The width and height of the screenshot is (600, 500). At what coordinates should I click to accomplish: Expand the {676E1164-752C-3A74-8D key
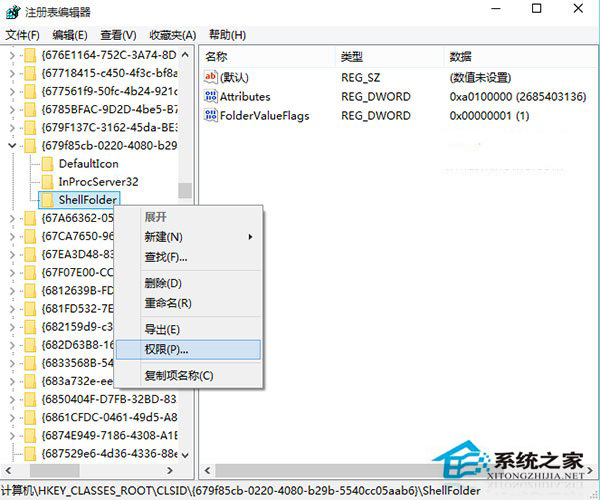pyautogui.click(x=12, y=55)
